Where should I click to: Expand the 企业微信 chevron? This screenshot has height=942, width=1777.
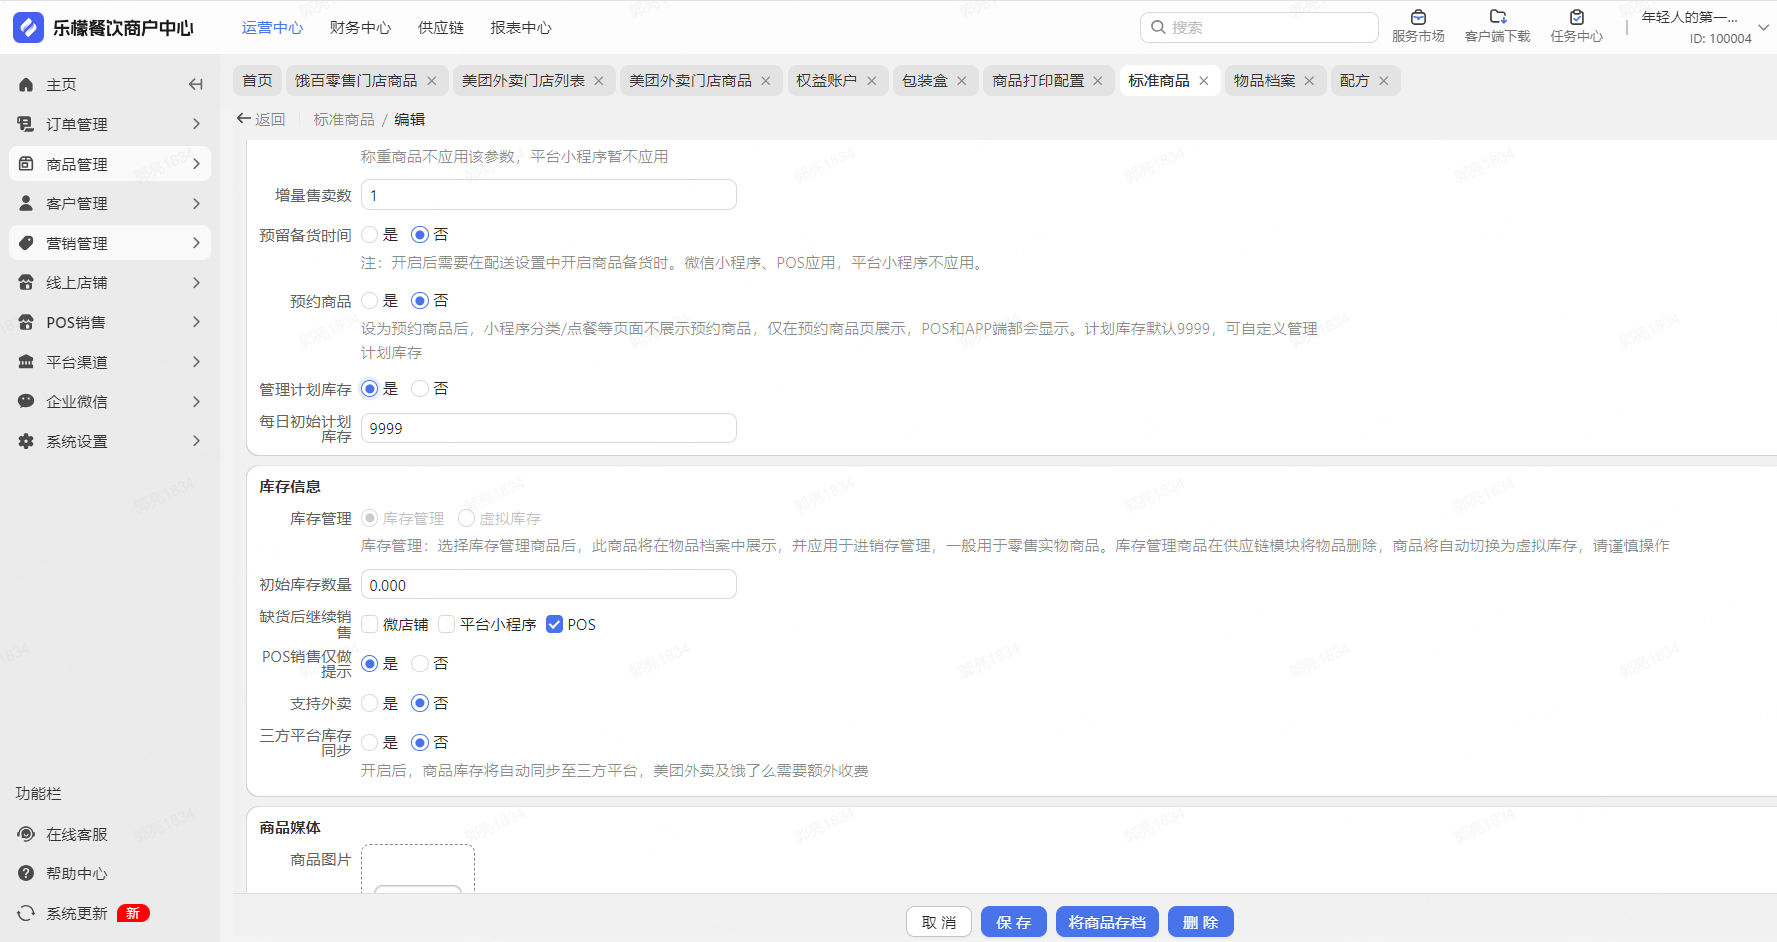196,401
